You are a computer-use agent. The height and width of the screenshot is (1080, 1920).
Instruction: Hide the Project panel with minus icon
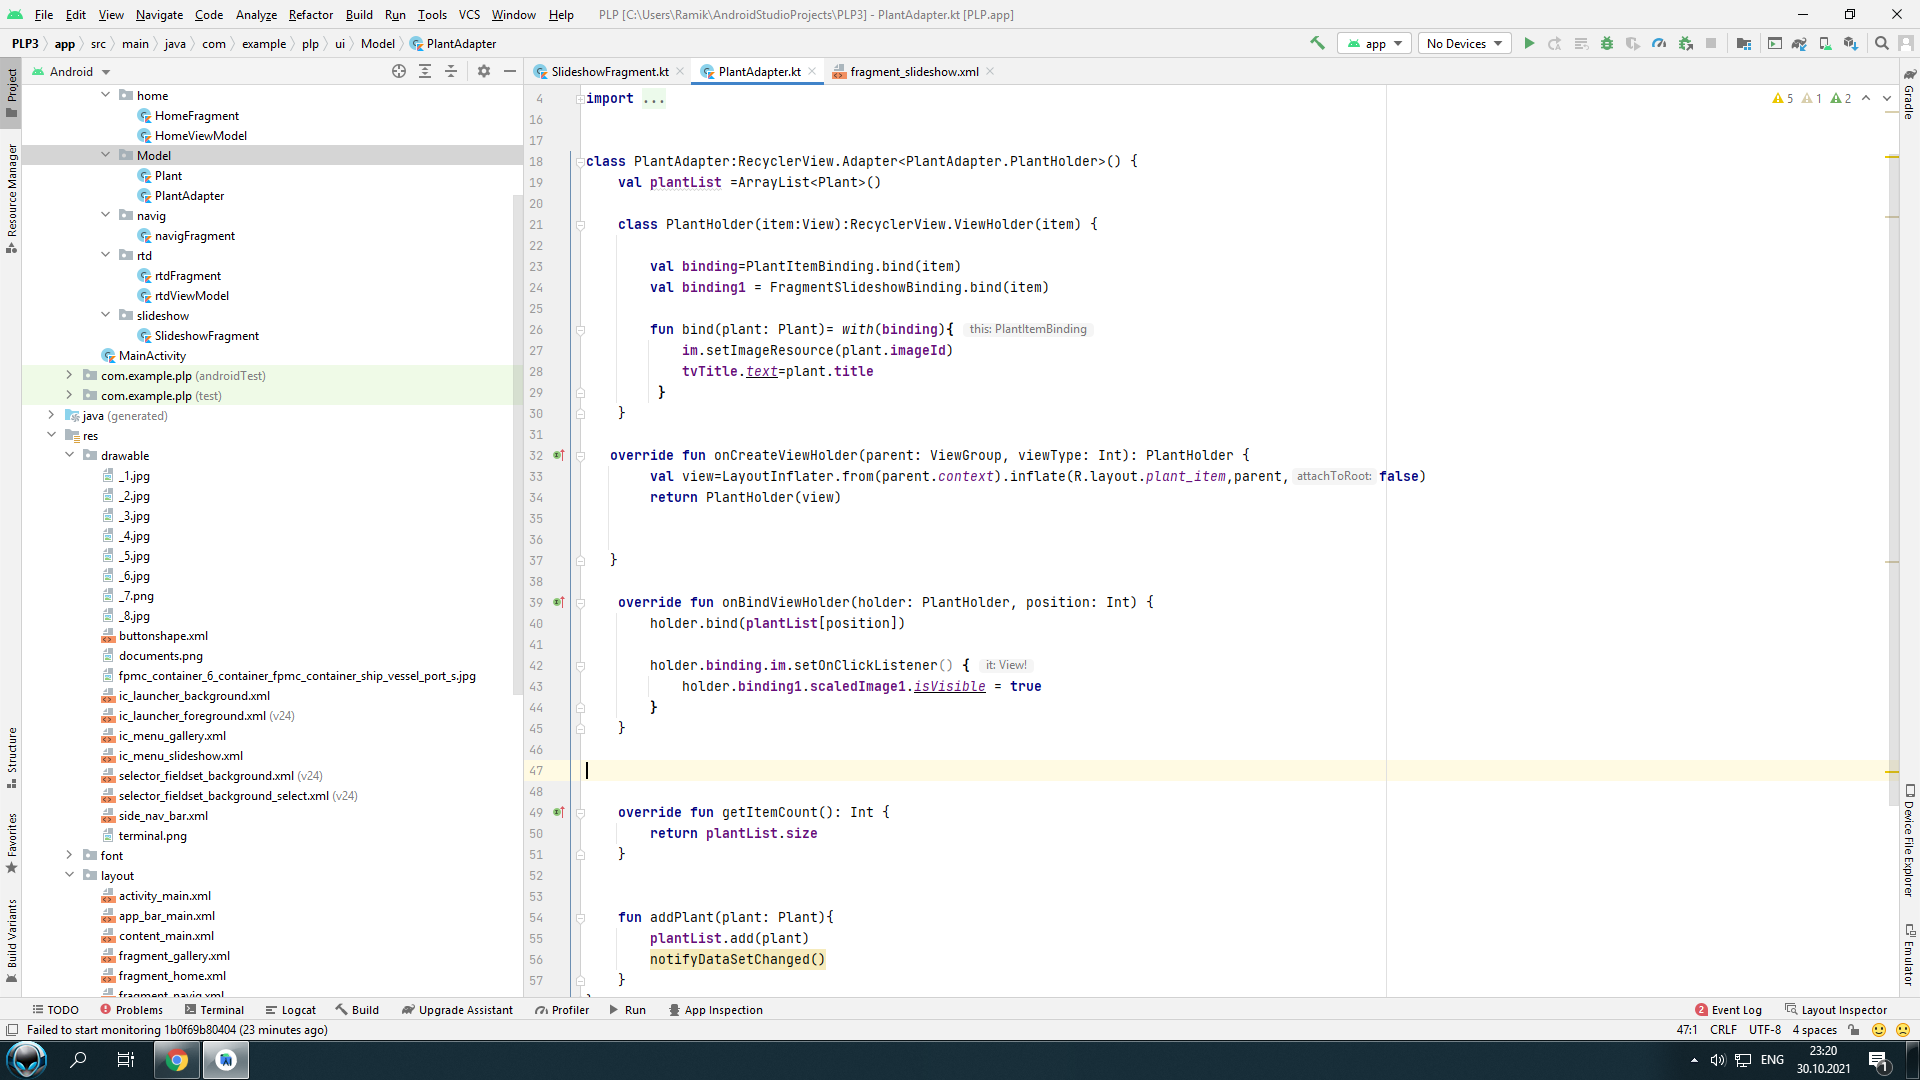point(510,71)
